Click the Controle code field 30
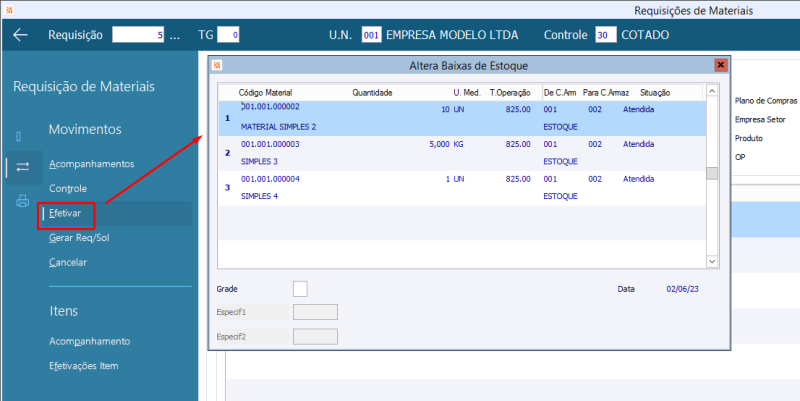800x401 pixels. pyautogui.click(x=606, y=35)
